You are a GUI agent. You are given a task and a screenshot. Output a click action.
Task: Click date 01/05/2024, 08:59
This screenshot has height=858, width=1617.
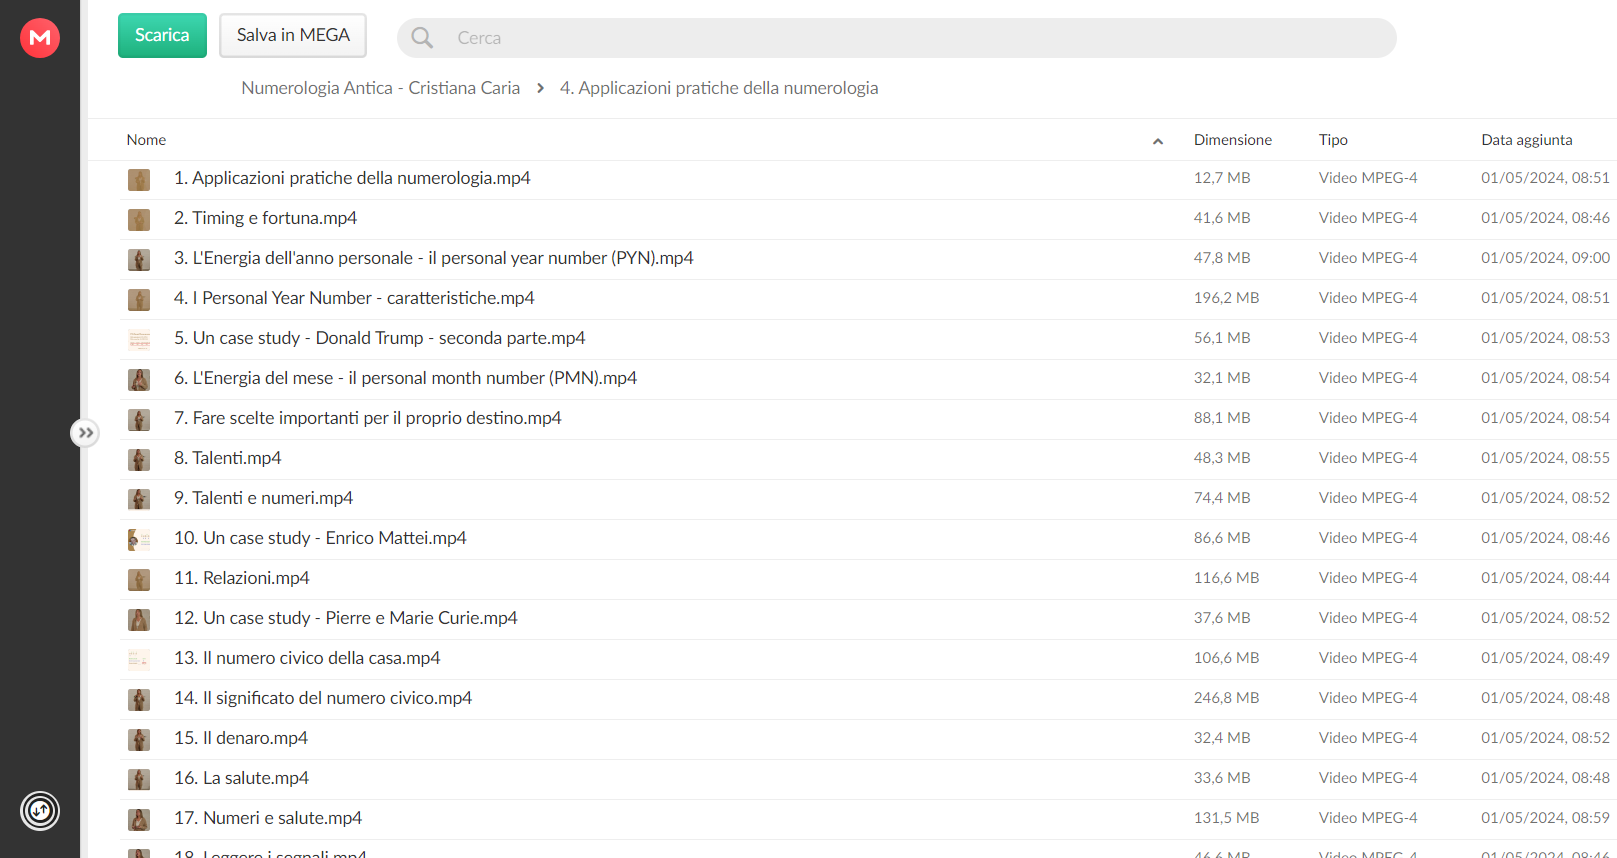(1545, 818)
